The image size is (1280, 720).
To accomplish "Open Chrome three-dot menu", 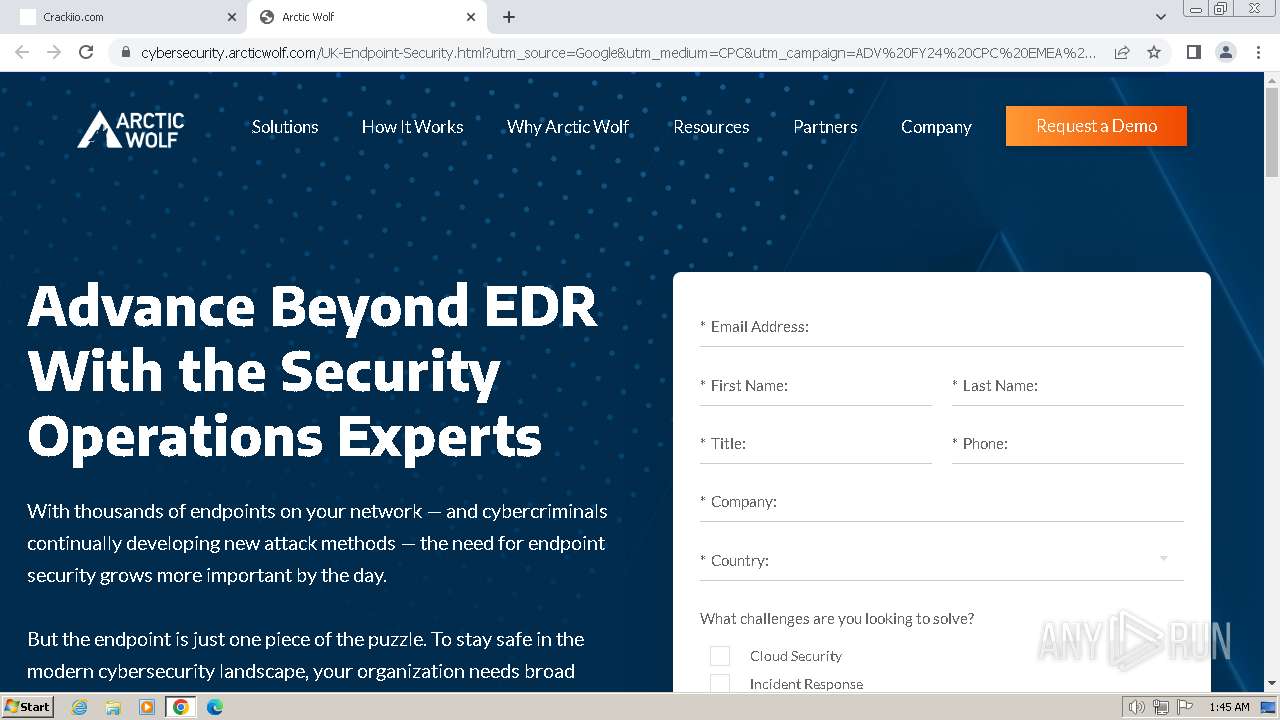I will pos(1258,52).
